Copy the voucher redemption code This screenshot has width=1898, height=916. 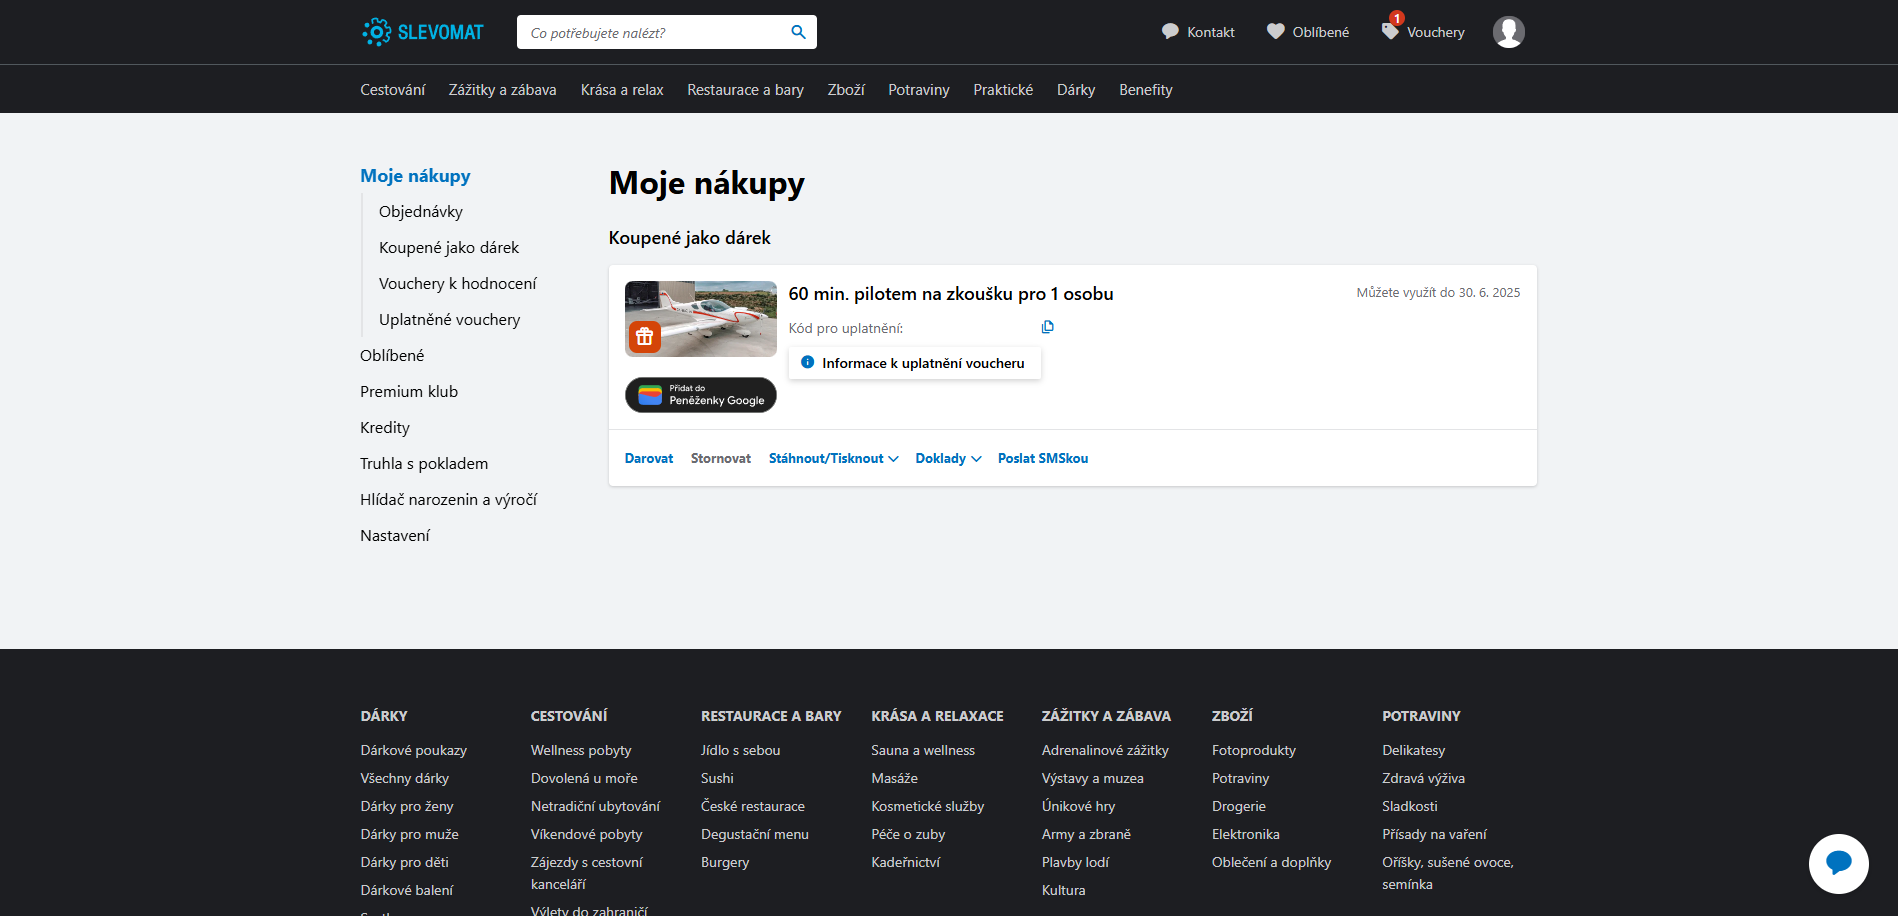(x=1047, y=327)
